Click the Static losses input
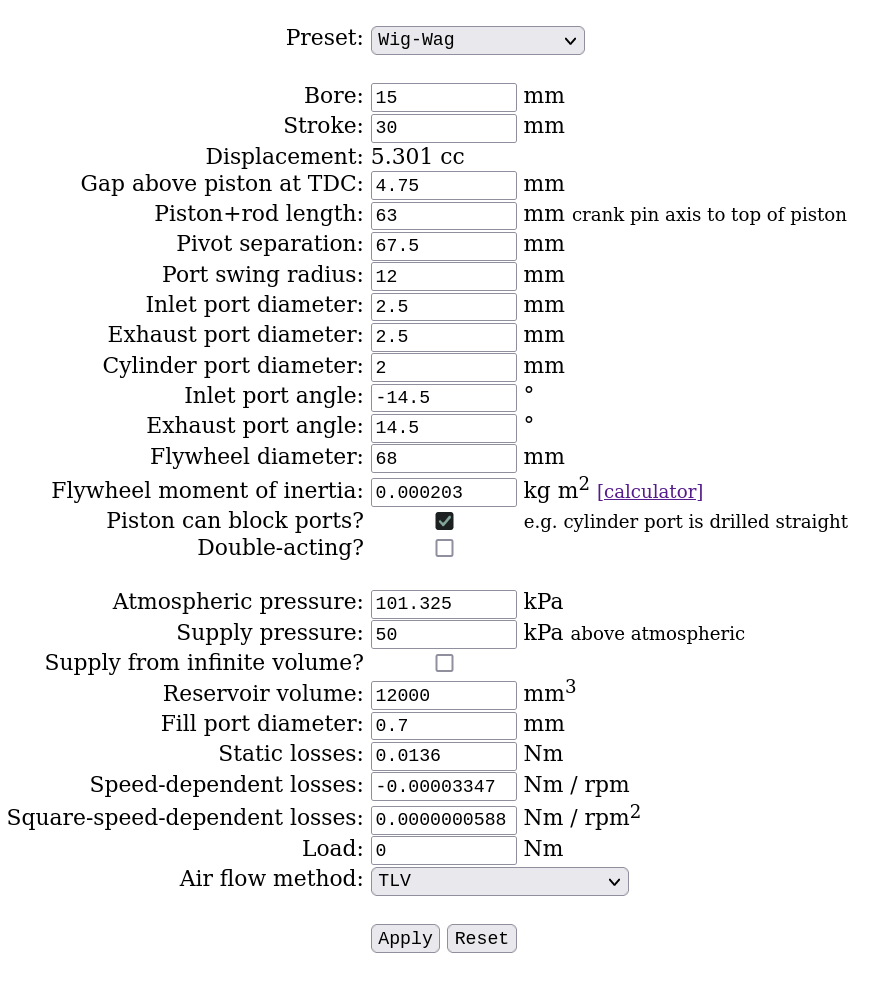 click(443, 755)
